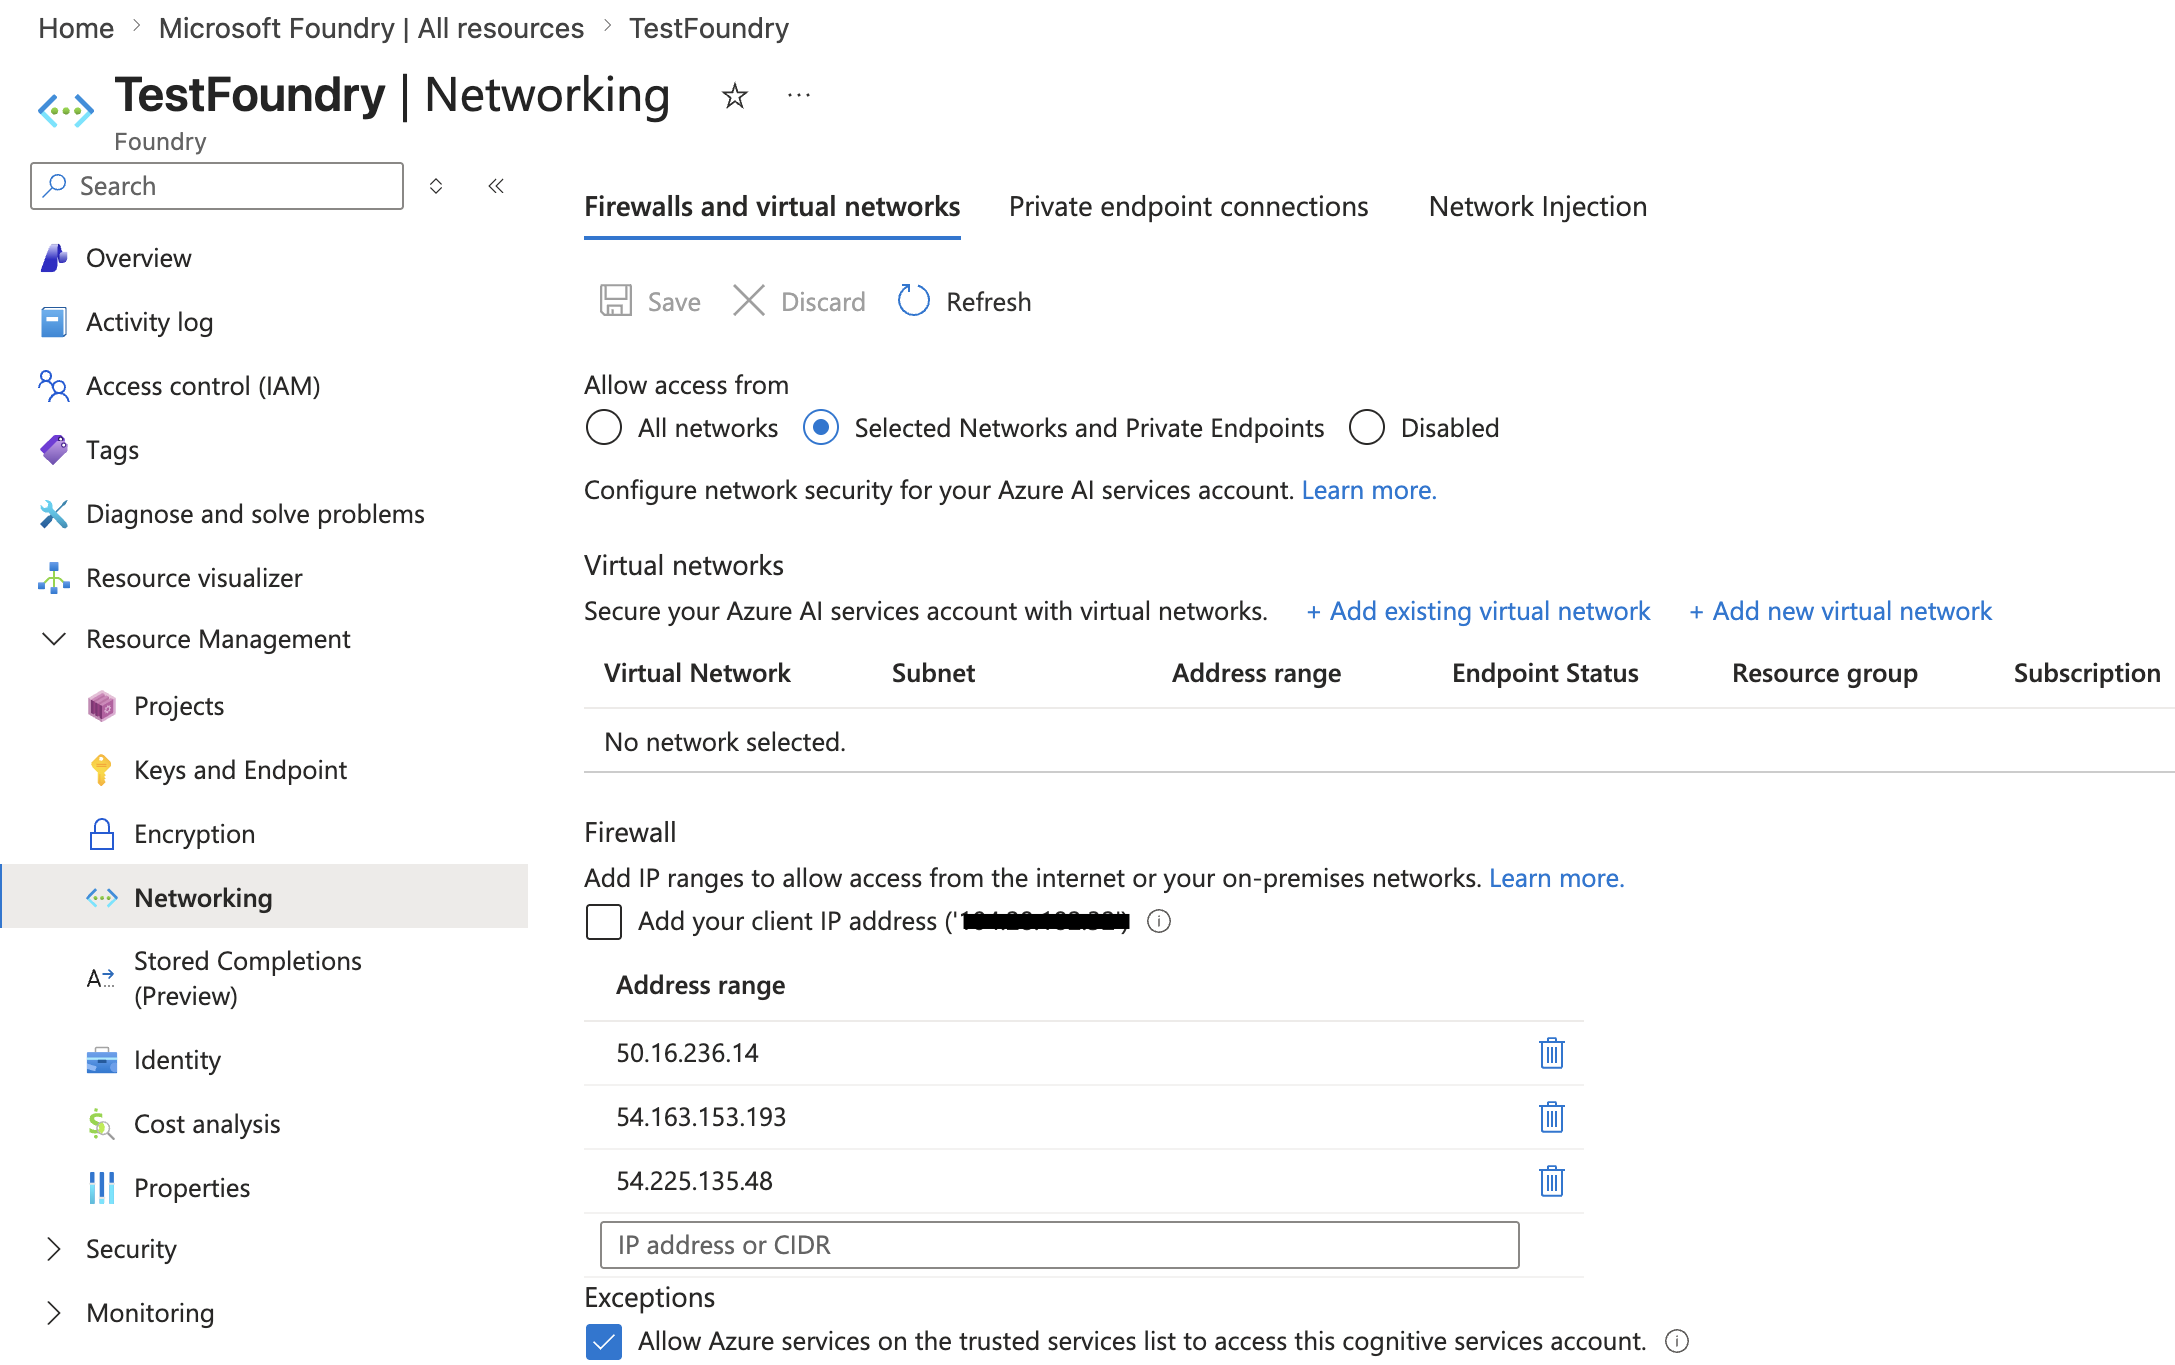Collapse the Resource Management section
The width and height of the screenshot is (2175, 1365).
click(x=54, y=639)
